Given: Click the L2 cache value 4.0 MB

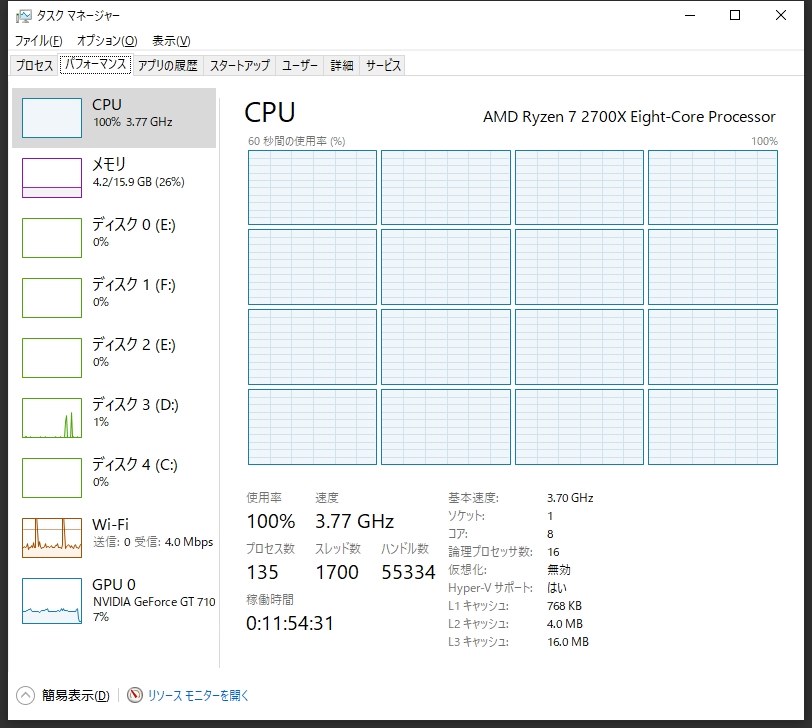Looking at the screenshot, I should [x=565, y=624].
